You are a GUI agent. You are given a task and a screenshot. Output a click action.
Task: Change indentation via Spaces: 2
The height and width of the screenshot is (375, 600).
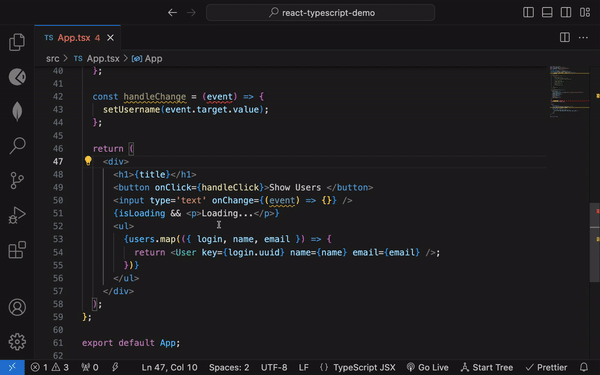click(x=229, y=368)
